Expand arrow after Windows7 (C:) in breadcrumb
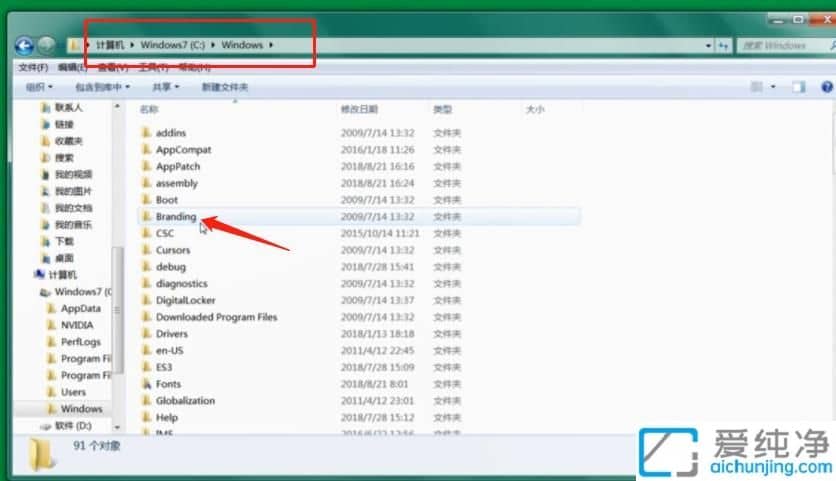 click(x=213, y=45)
